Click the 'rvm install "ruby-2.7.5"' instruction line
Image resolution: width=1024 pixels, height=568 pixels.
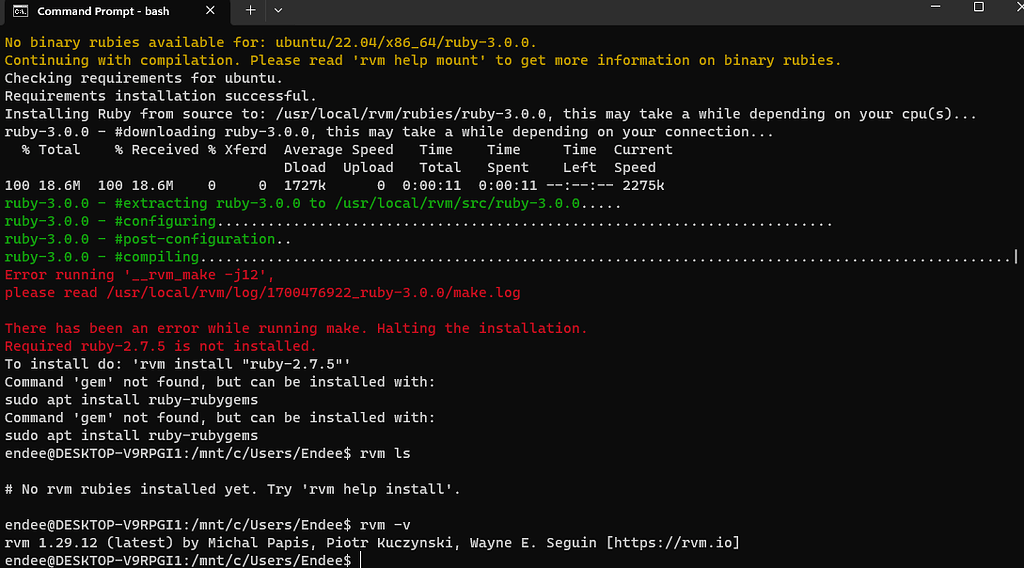[178, 364]
